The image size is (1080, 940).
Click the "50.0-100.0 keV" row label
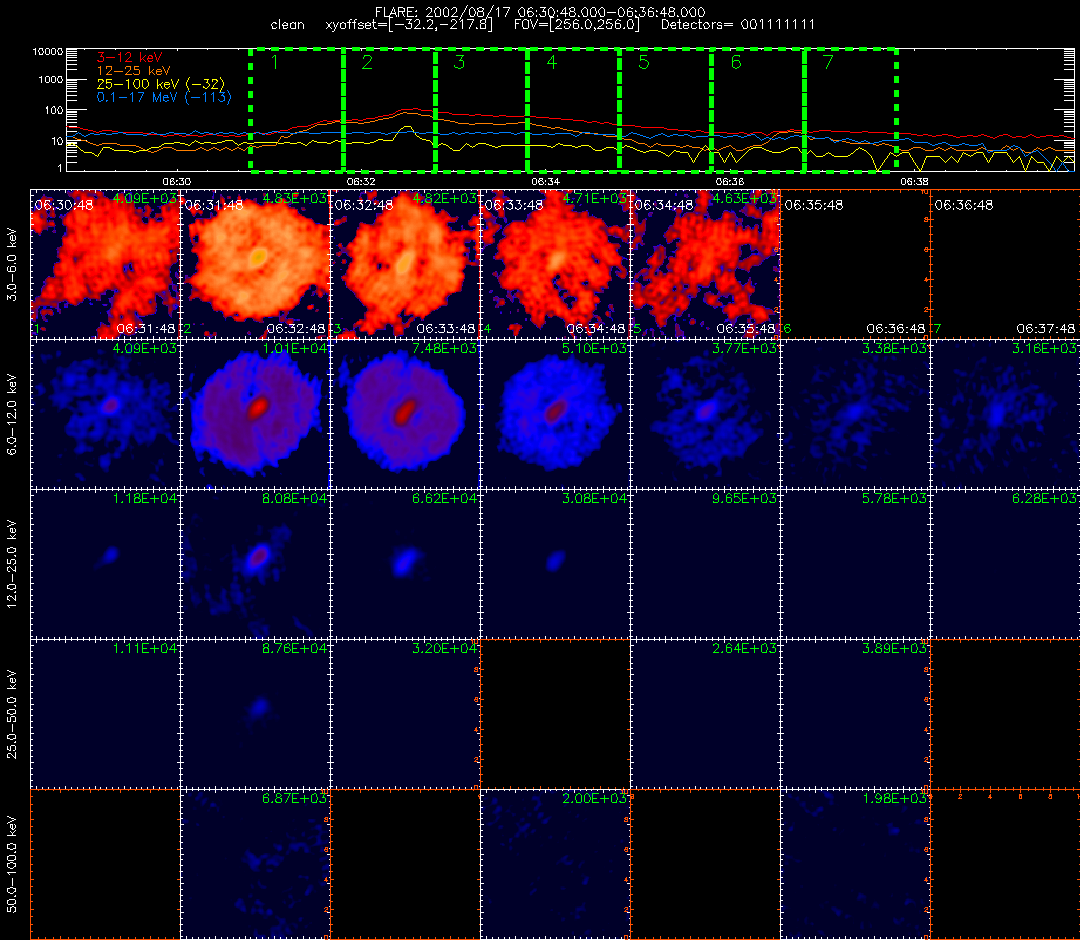pyautogui.click(x=12, y=864)
